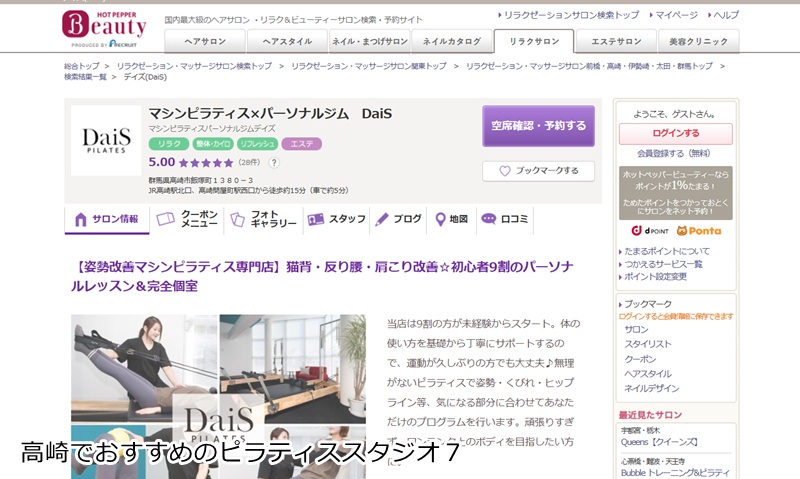Click the staff ID card icon
The image size is (800, 479).
[316, 219]
